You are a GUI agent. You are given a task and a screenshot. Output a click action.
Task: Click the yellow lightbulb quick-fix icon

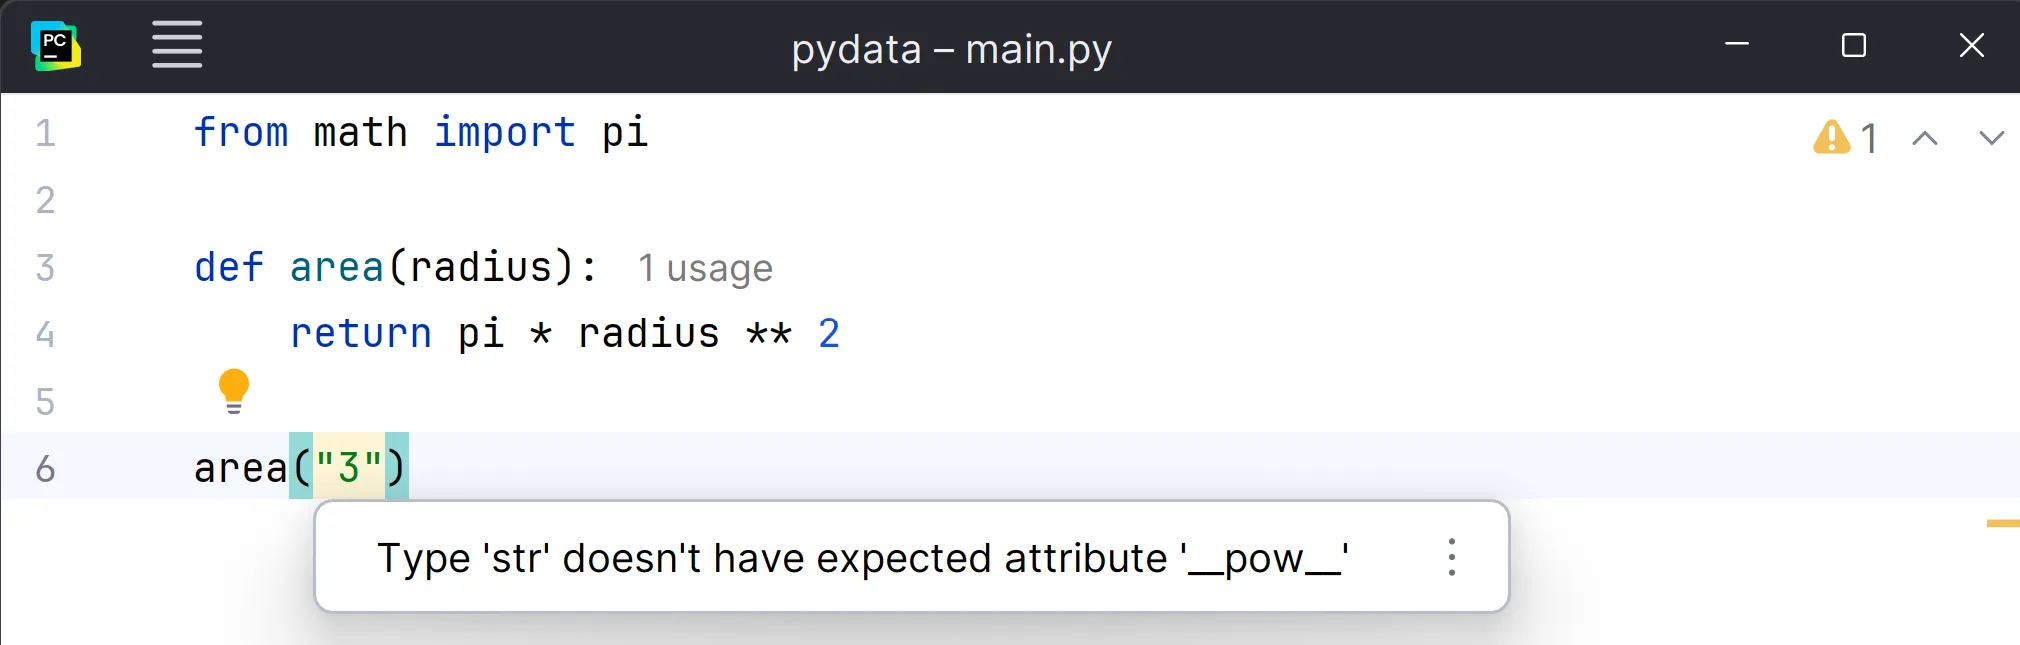[x=234, y=391]
